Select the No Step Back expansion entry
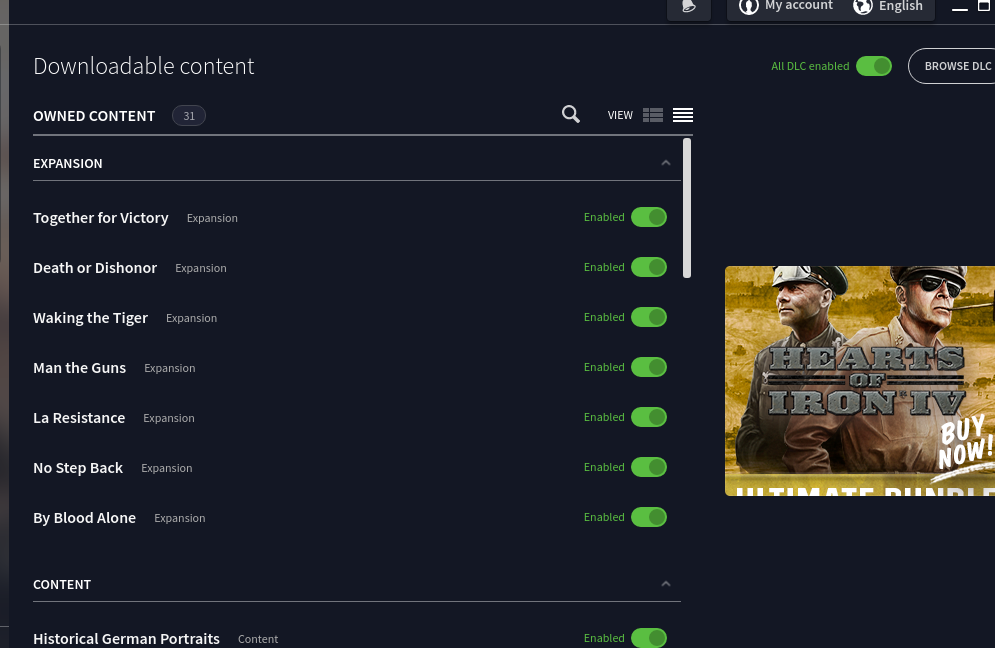 point(78,468)
